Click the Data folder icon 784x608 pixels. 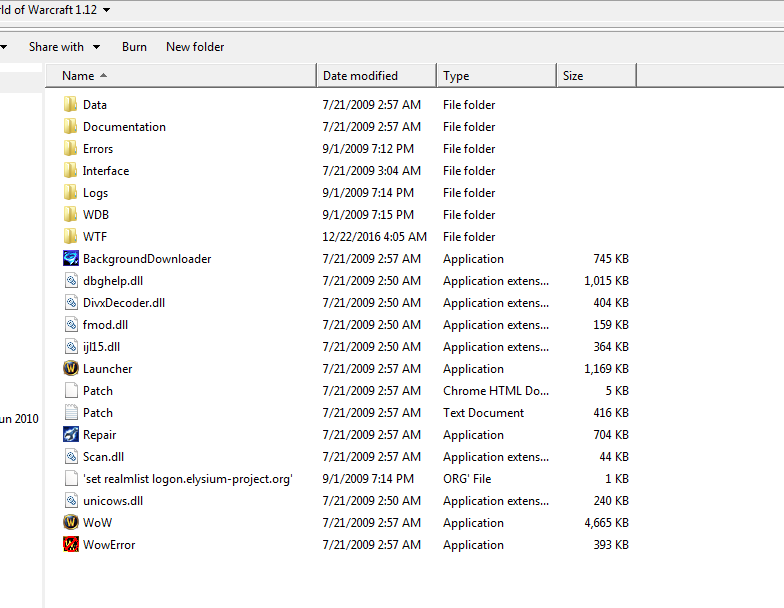click(70, 104)
